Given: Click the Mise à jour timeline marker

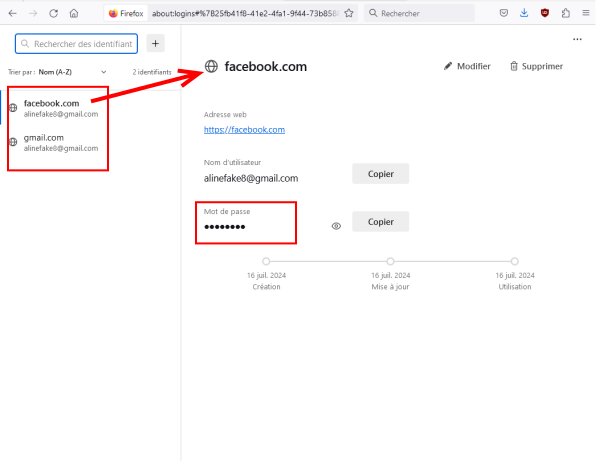Looking at the screenshot, I should tap(390, 261).
